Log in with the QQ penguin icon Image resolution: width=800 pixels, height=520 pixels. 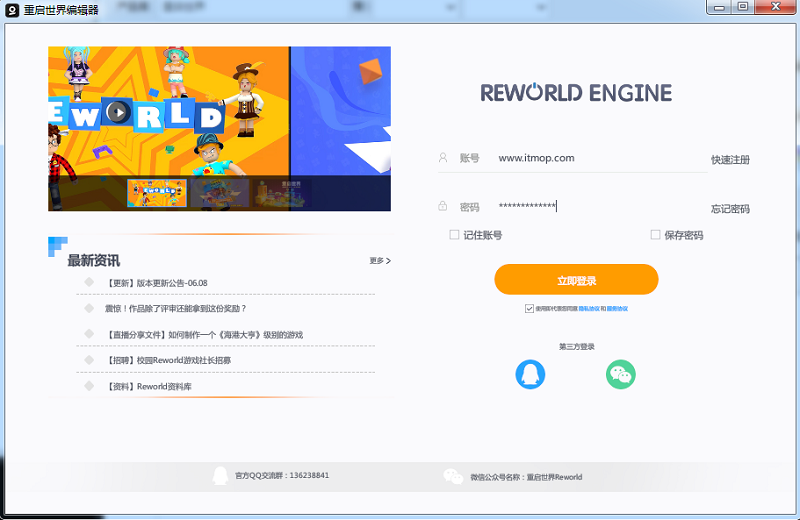pos(531,374)
